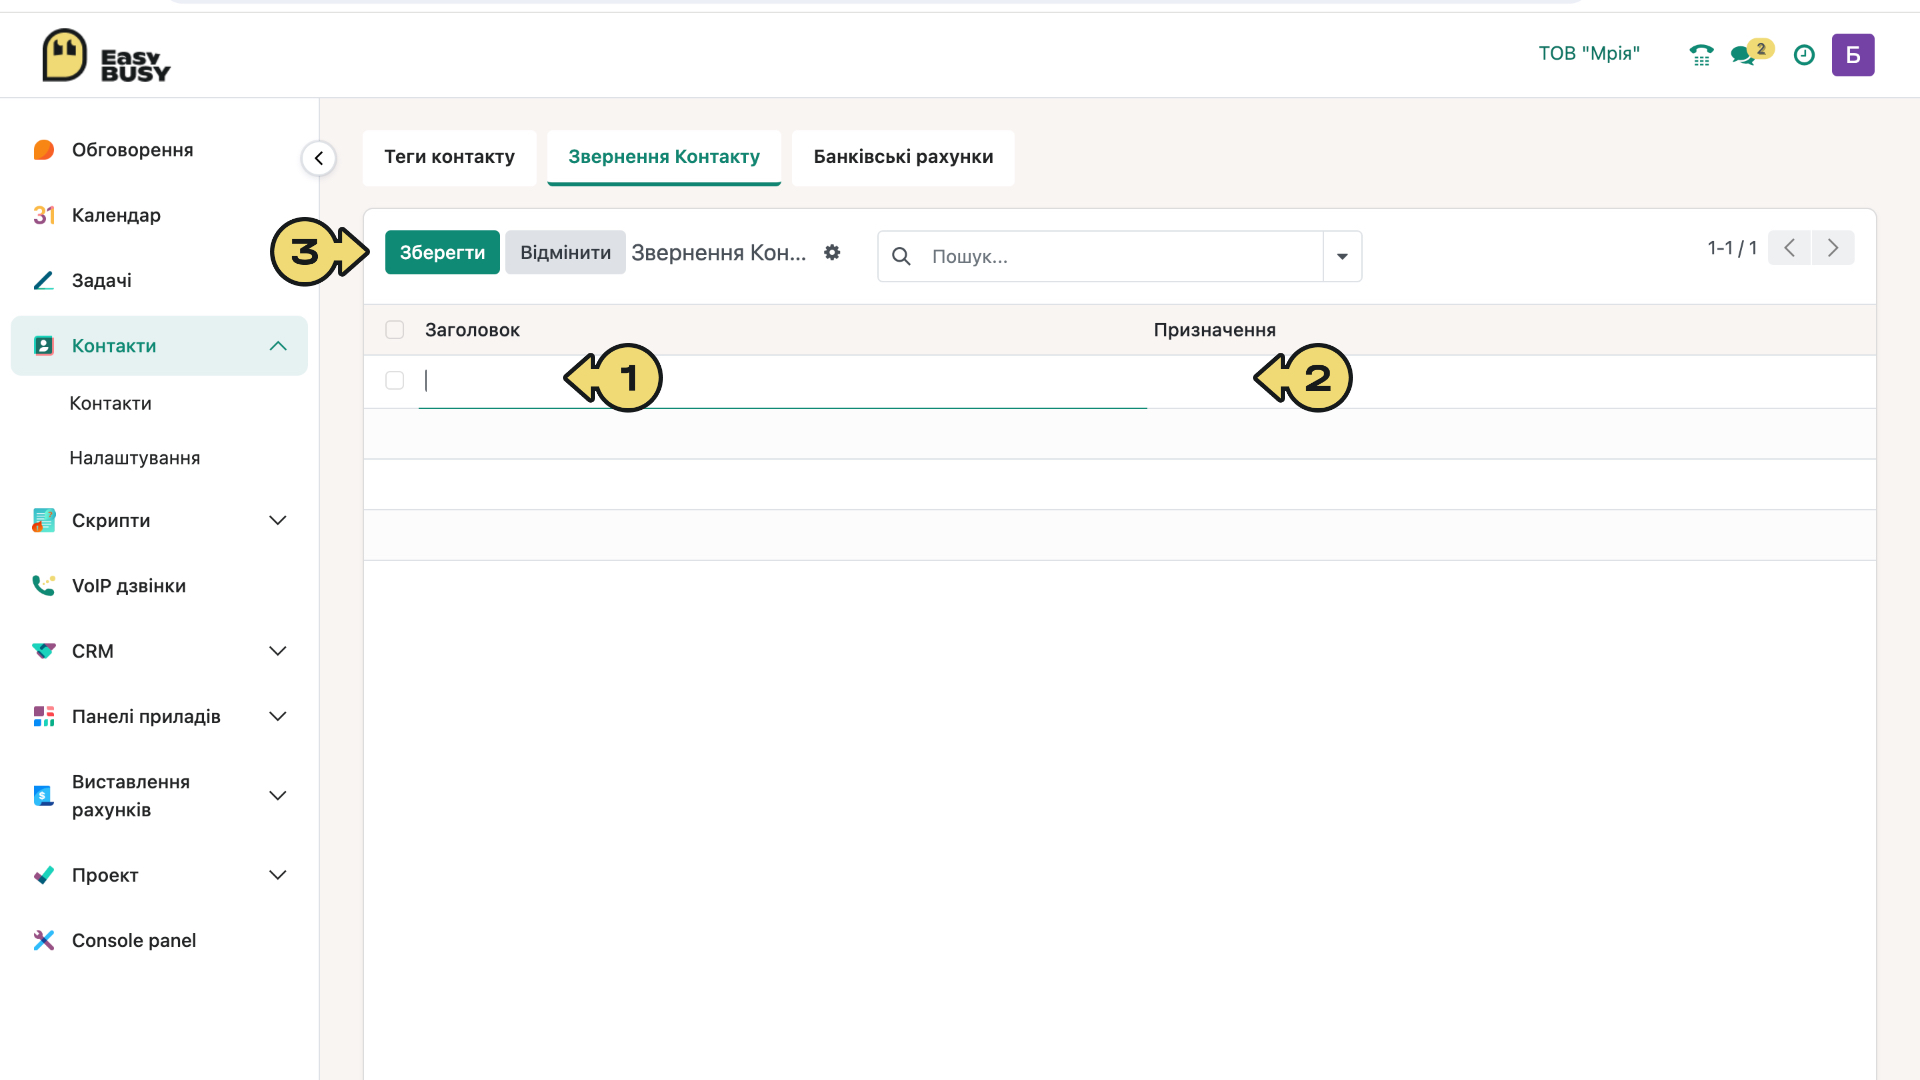
Task: Click the Задачі pencil icon
Action: click(44, 281)
